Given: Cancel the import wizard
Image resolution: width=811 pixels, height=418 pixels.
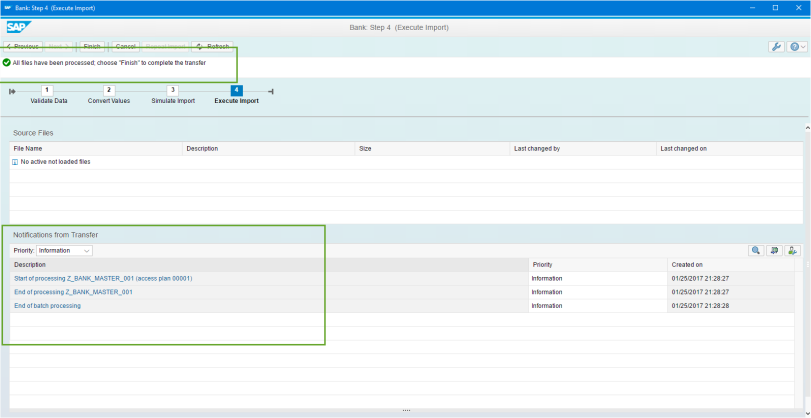Looking at the screenshot, I should (x=125, y=47).
